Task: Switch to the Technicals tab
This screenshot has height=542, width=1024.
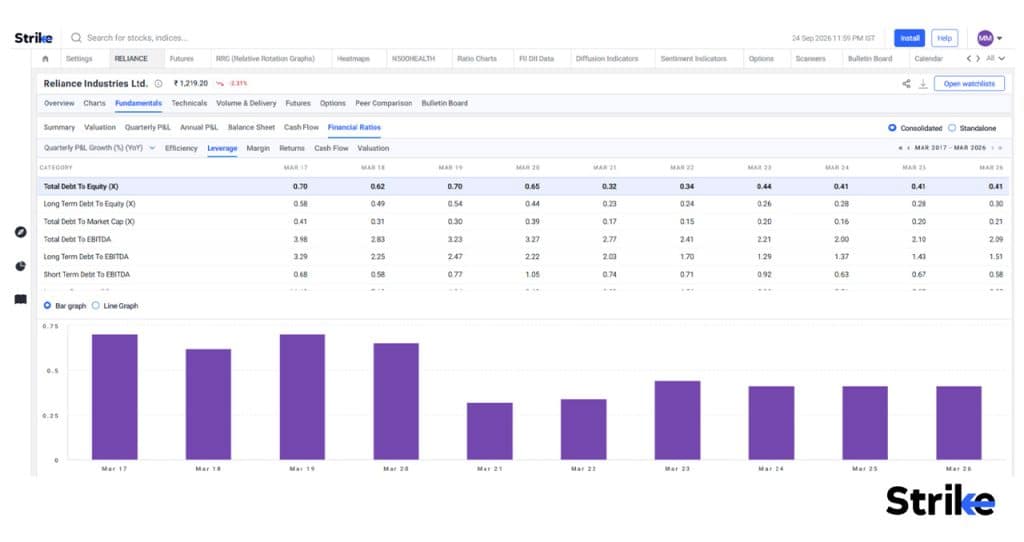Action: pyautogui.click(x=189, y=103)
